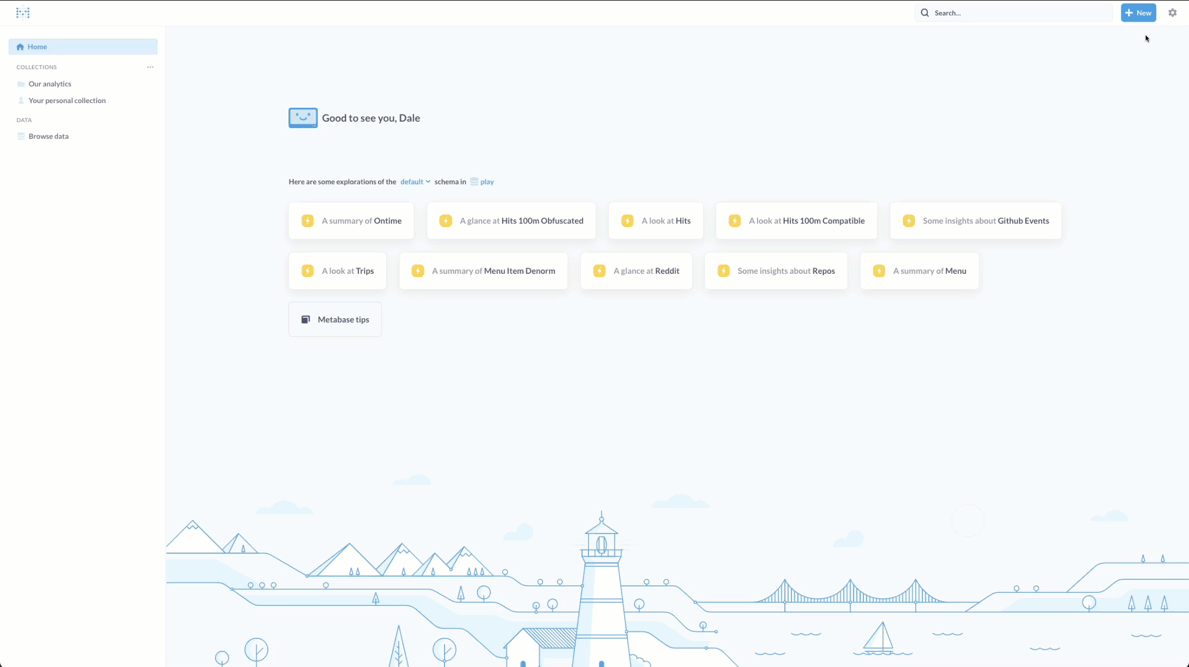Screen dimensions: 1189x667
Task: Click the Browse data database icon
Action: point(21,136)
